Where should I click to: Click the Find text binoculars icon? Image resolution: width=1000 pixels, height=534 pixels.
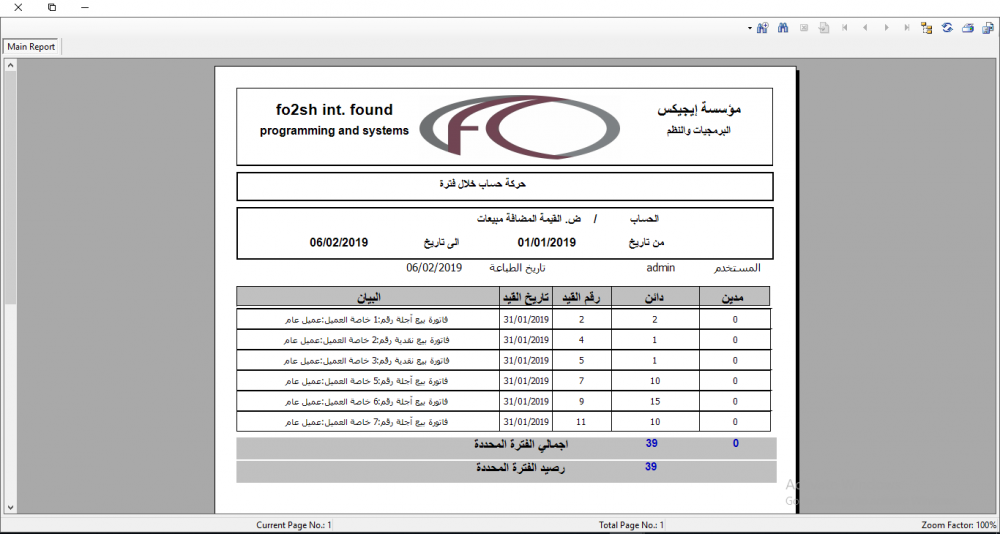pos(783,28)
